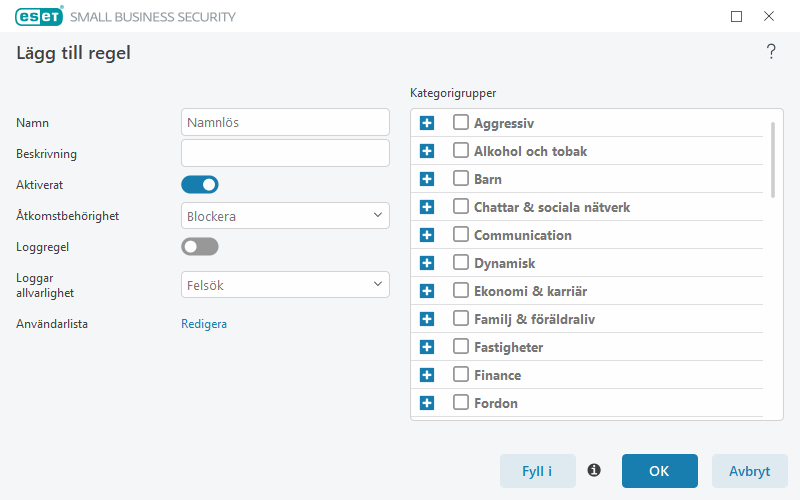
Task: Click the Fyll i button
Action: click(x=538, y=471)
